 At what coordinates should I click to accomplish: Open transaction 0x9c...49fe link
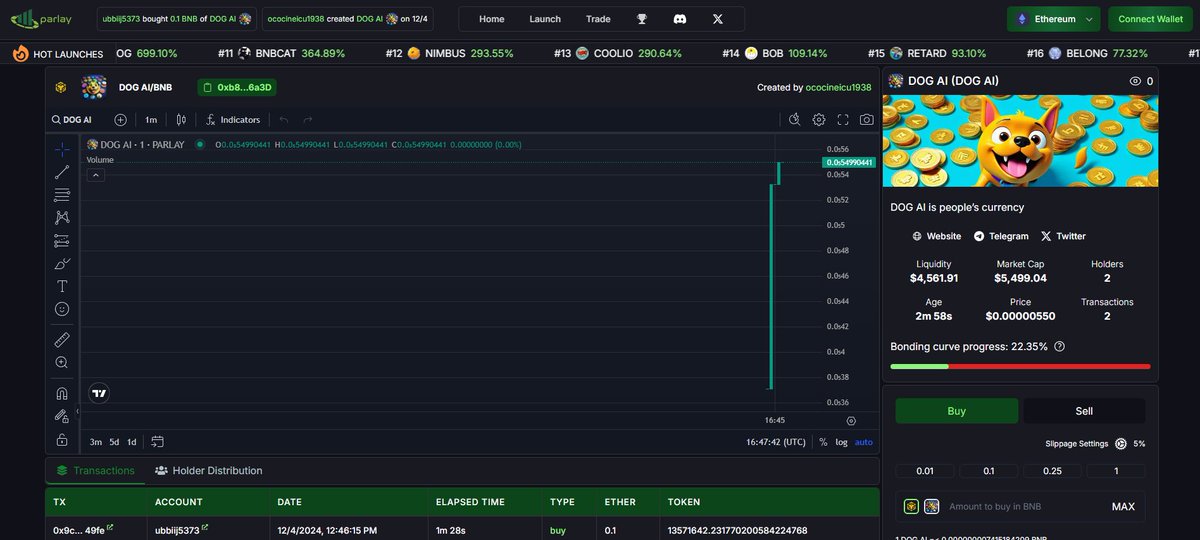click(82, 530)
